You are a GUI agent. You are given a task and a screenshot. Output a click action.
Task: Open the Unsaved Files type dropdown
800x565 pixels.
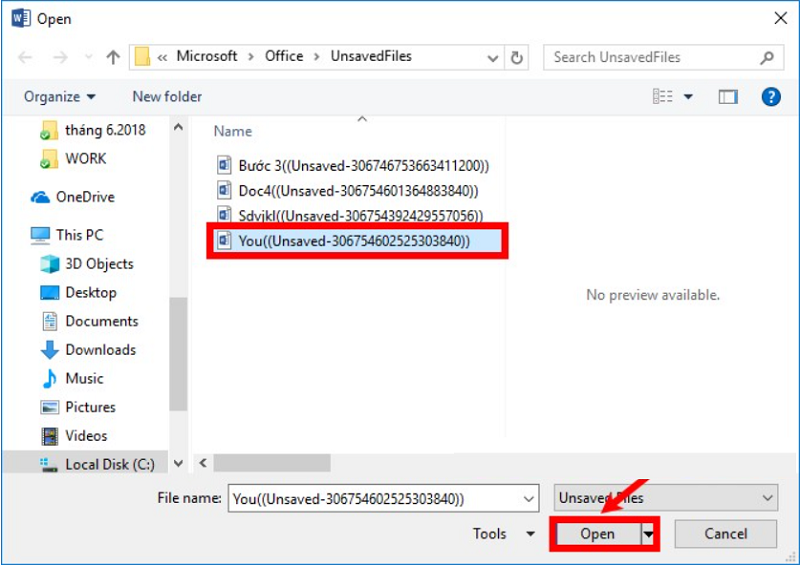click(x=666, y=498)
